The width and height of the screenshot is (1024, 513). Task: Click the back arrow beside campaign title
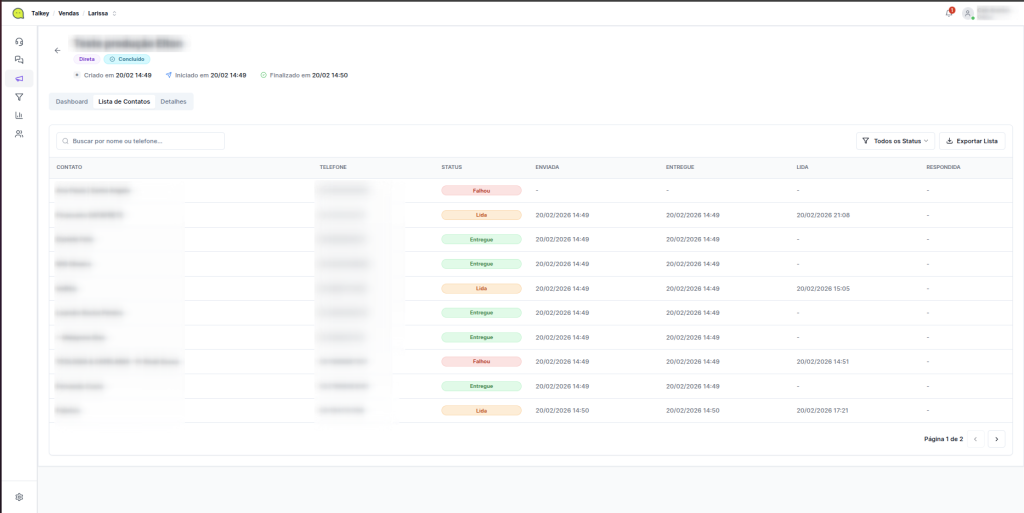(57, 50)
